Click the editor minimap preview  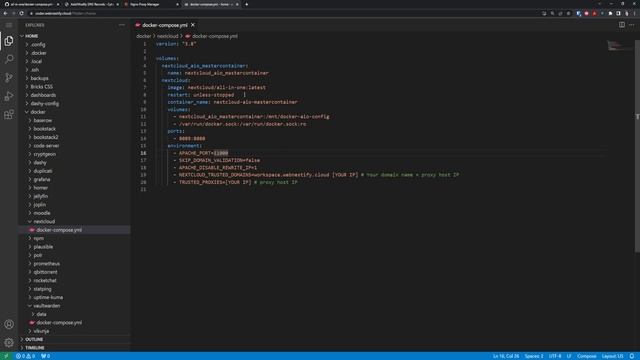(x=620, y=45)
